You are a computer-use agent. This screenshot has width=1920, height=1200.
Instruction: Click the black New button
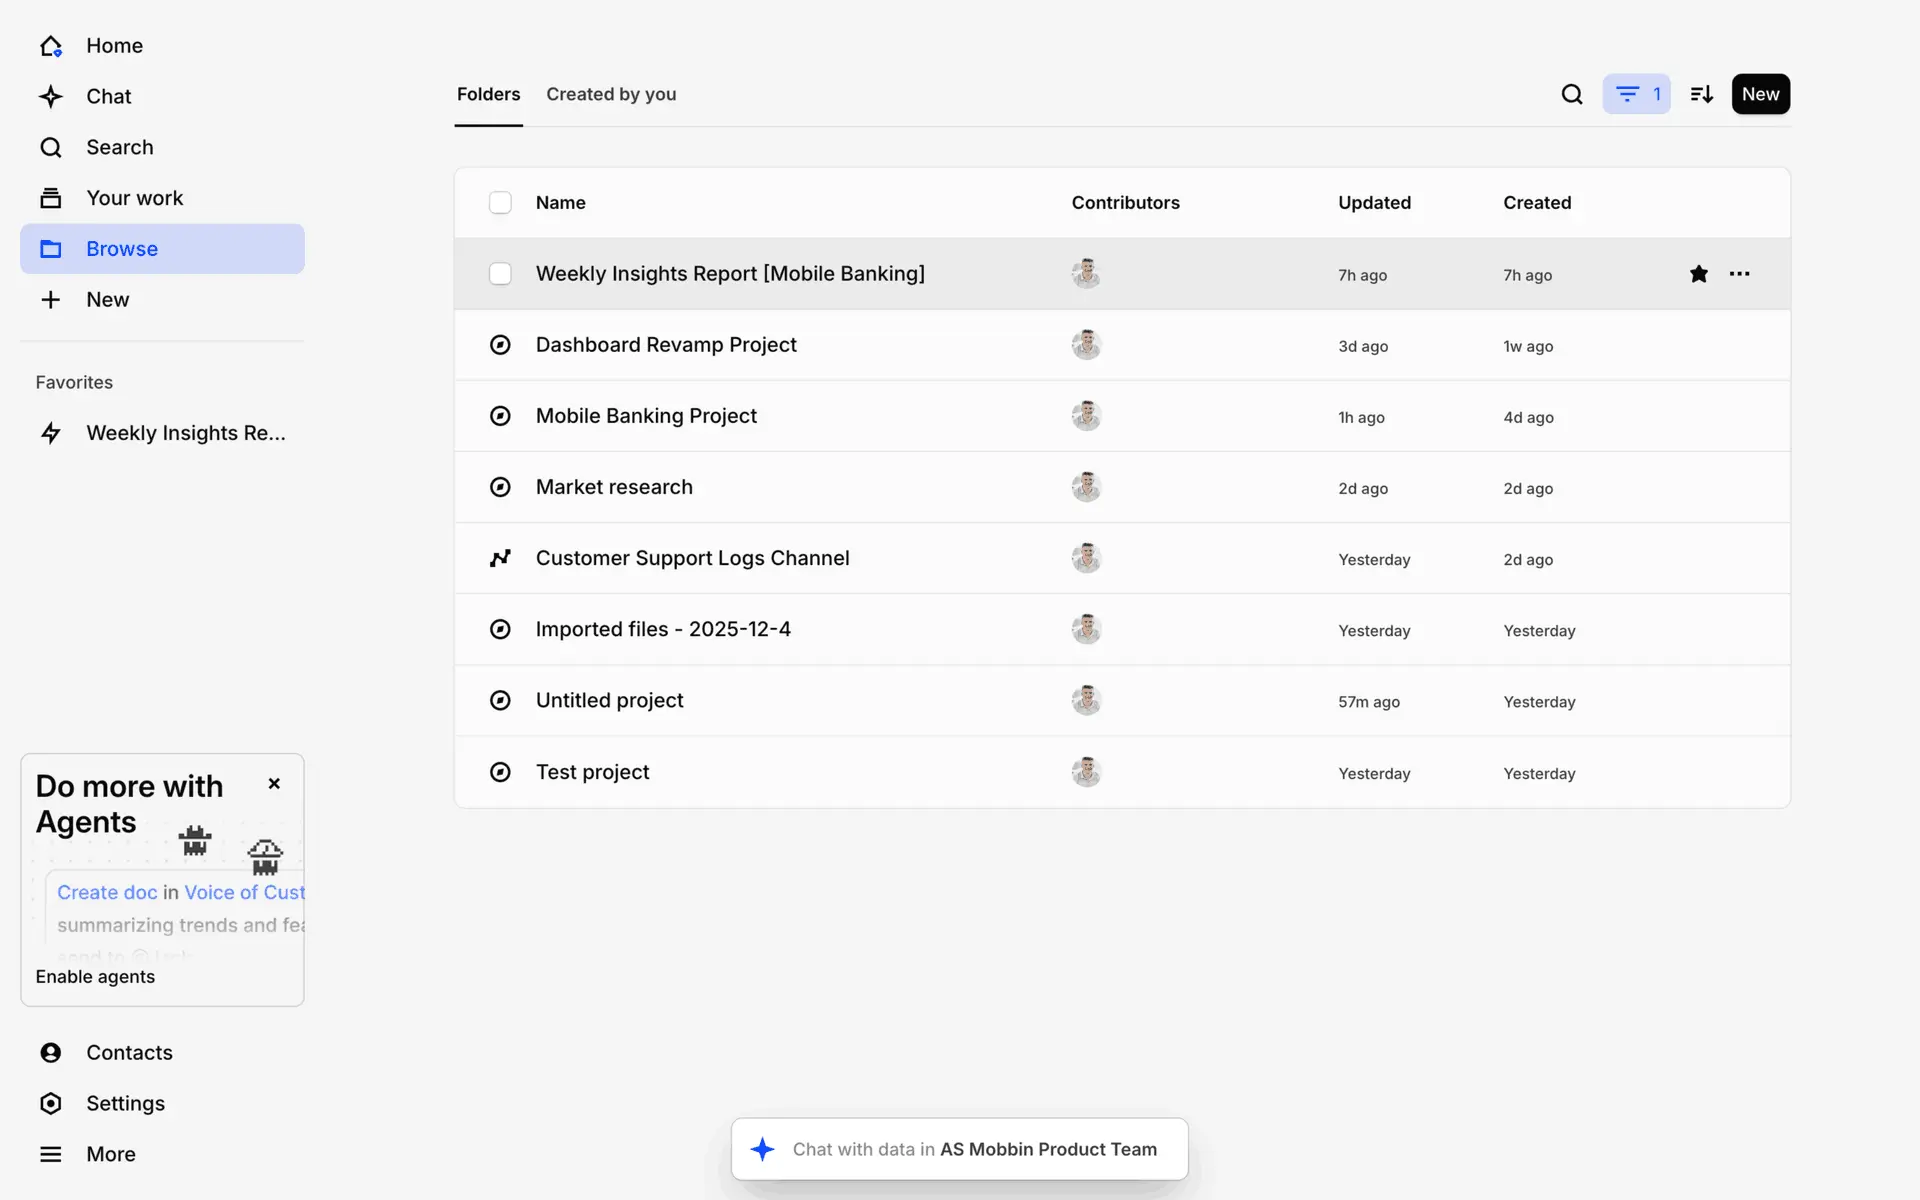[x=1760, y=94]
